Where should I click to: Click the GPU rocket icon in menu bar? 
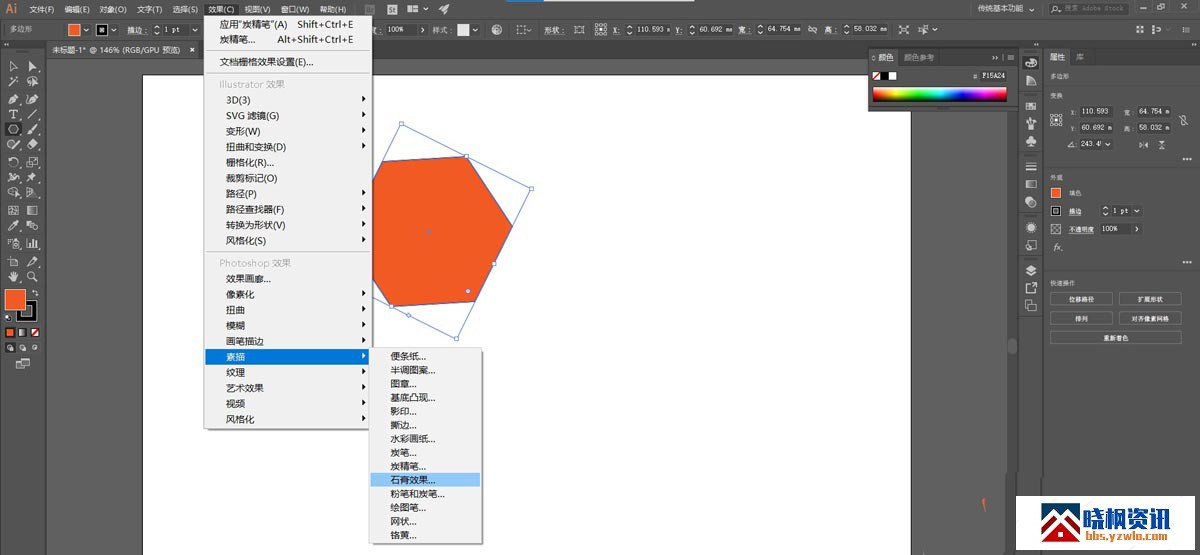click(x=444, y=9)
